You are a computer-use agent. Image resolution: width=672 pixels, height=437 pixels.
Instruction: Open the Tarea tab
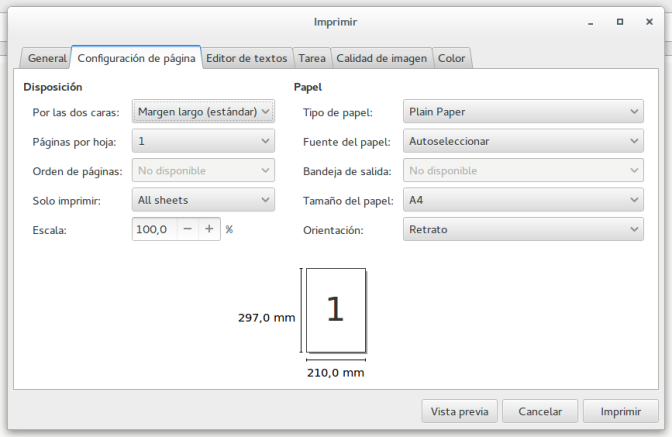[x=312, y=58]
